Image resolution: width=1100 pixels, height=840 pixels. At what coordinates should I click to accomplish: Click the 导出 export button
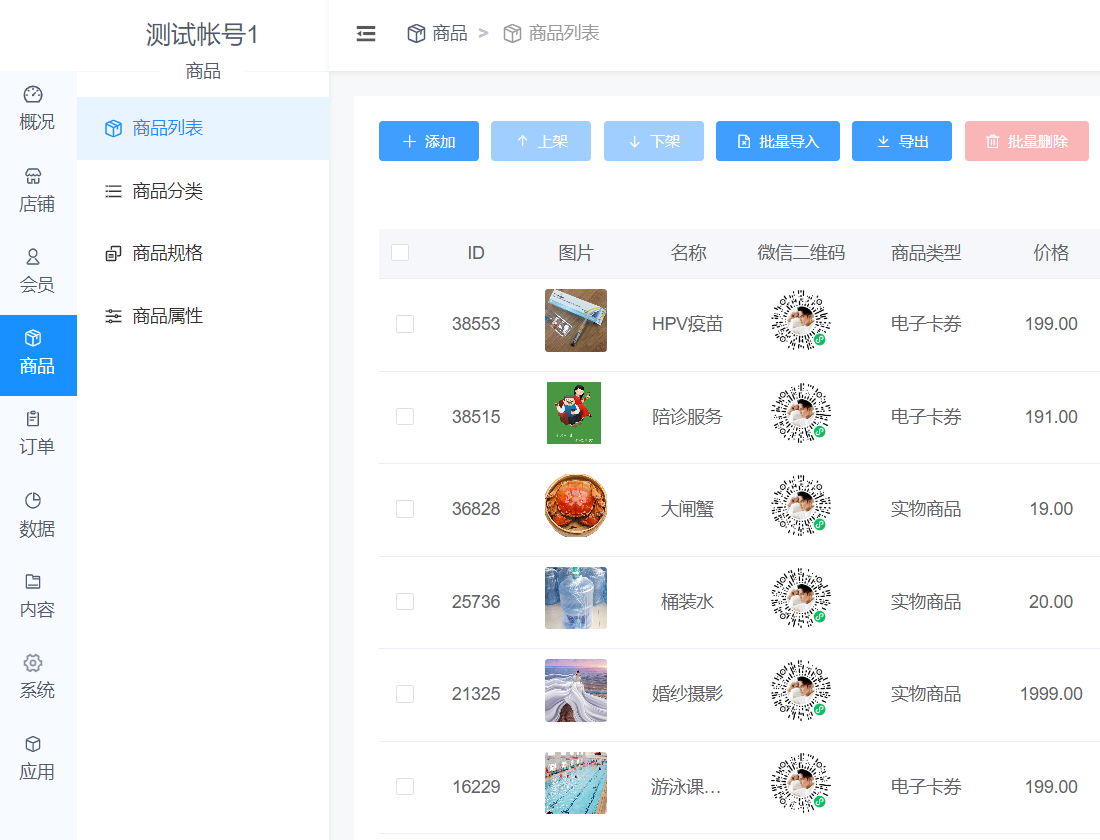(901, 141)
